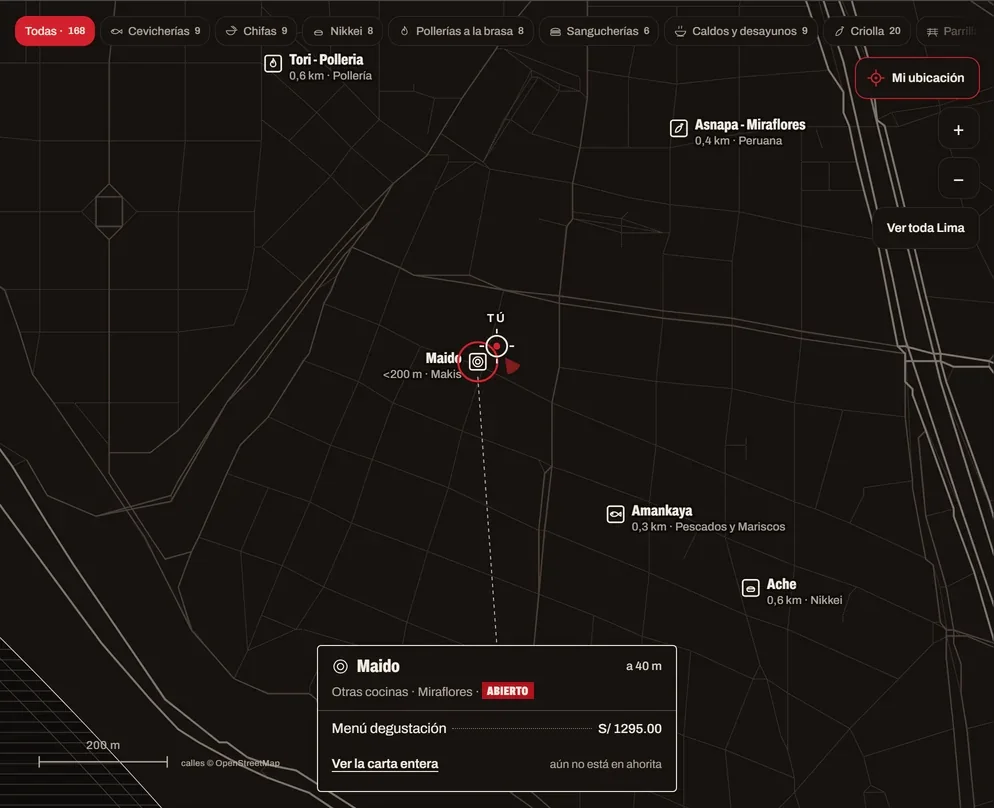
Task: Filter by Criolla category
Action: click(x=867, y=31)
